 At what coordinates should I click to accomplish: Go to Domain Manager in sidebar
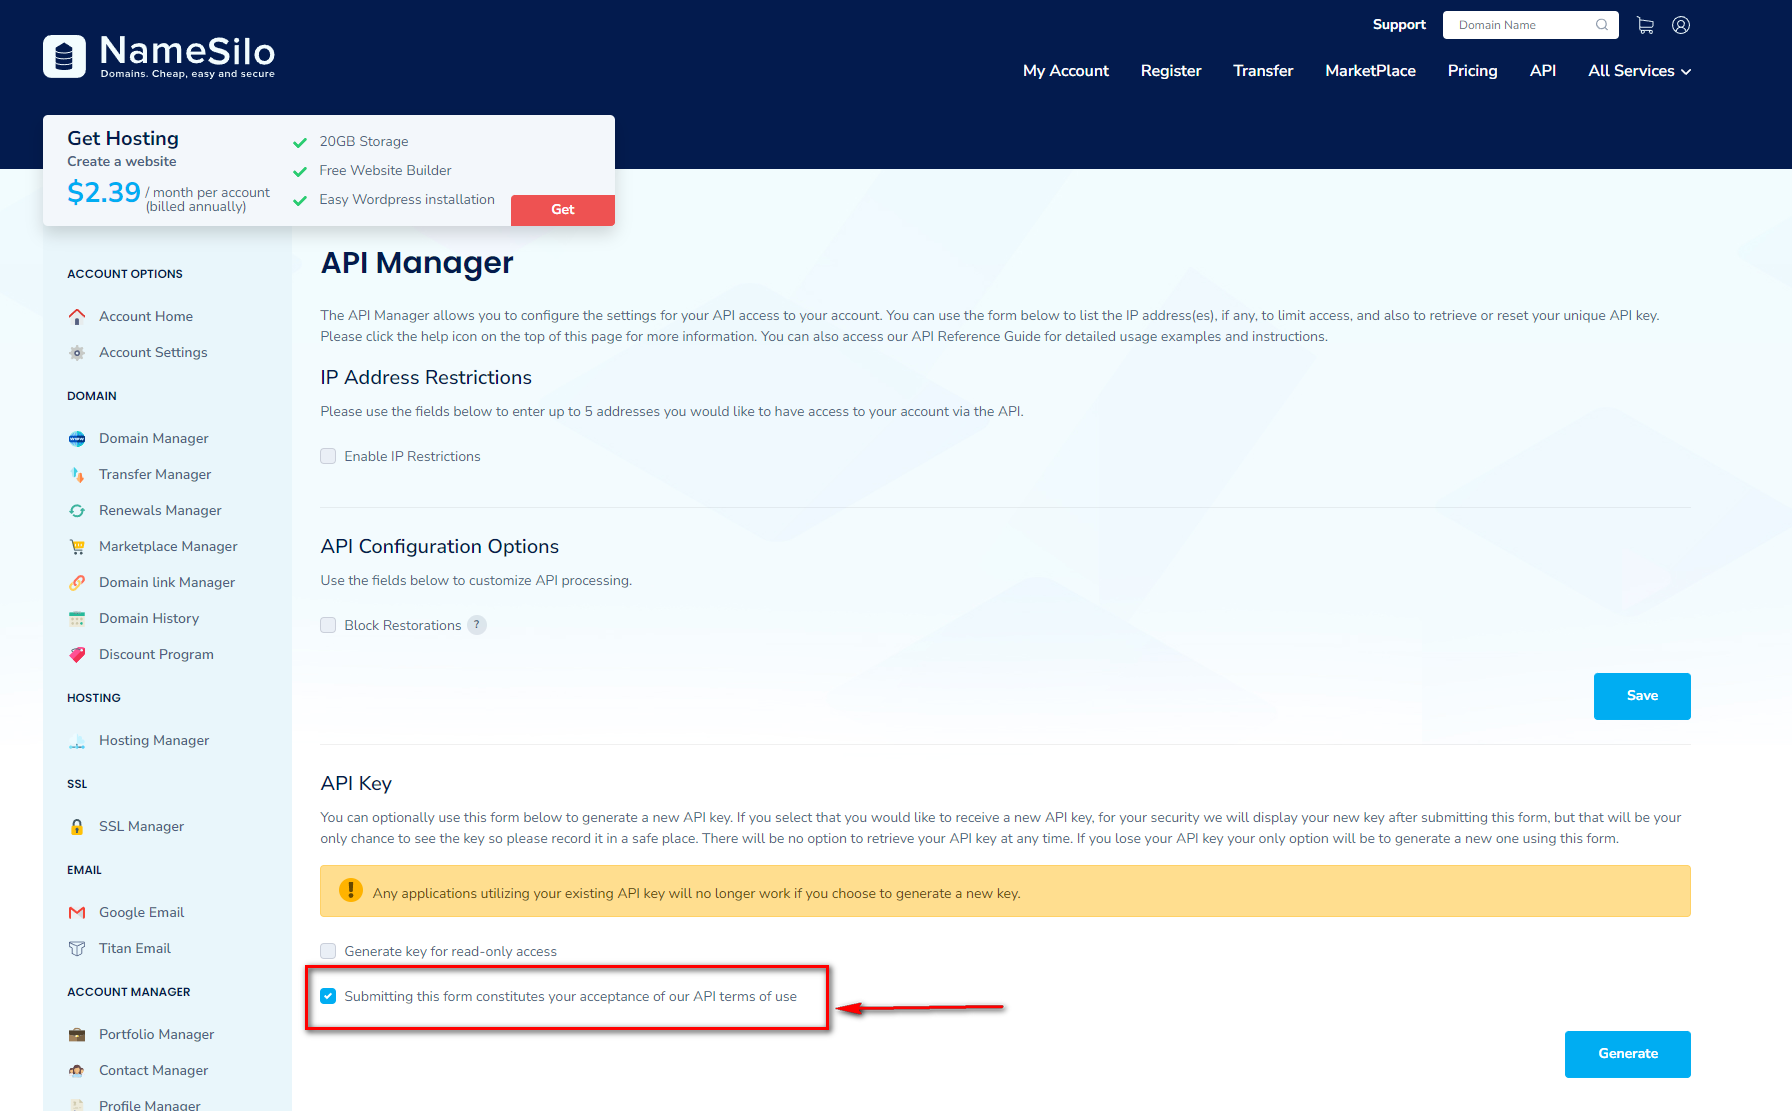click(154, 438)
